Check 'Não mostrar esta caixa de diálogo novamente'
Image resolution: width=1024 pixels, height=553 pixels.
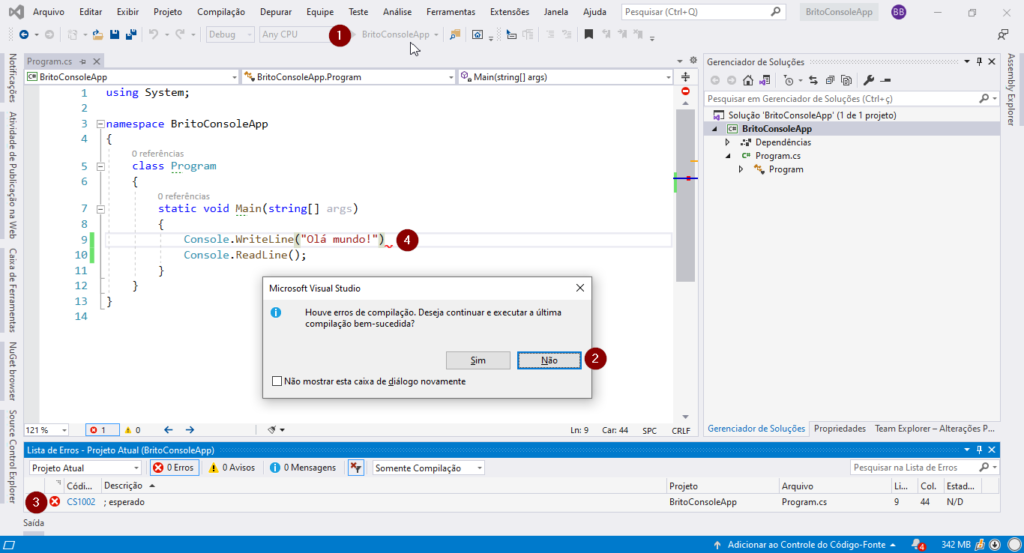pyautogui.click(x=277, y=381)
